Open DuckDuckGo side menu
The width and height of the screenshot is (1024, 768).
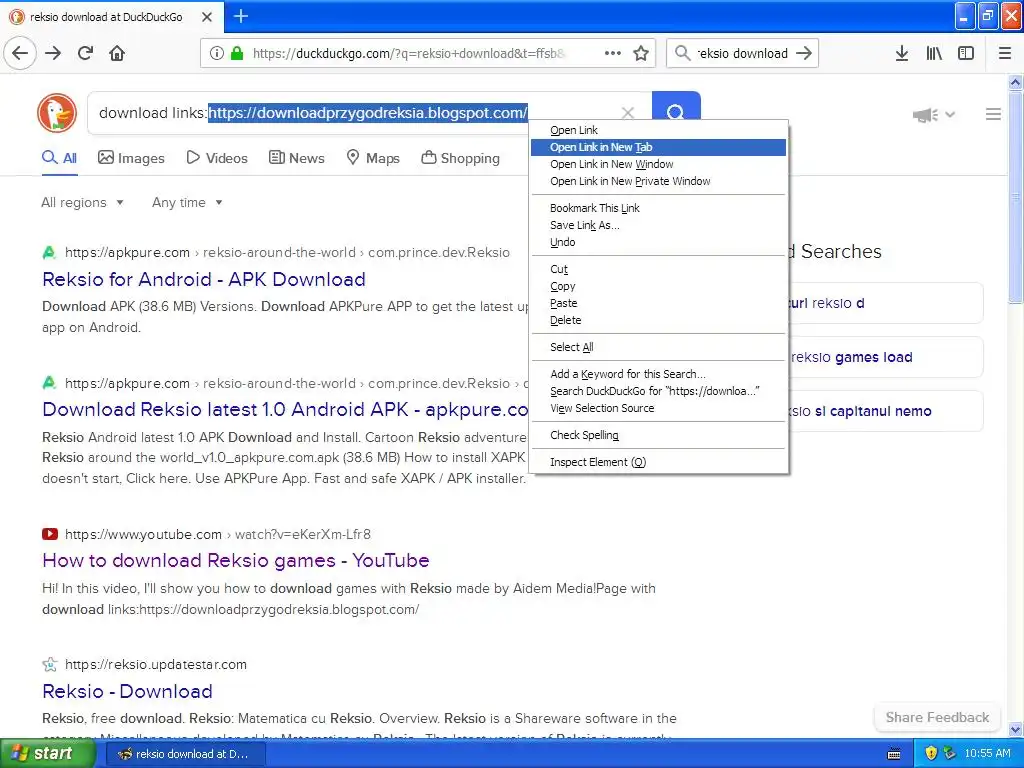[x=993, y=114]
